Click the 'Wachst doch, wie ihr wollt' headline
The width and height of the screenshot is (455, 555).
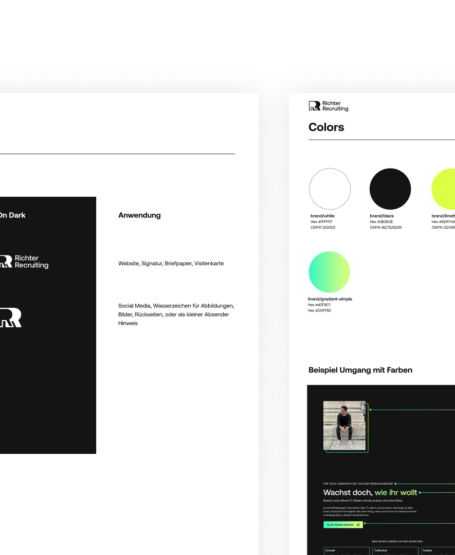370,492
